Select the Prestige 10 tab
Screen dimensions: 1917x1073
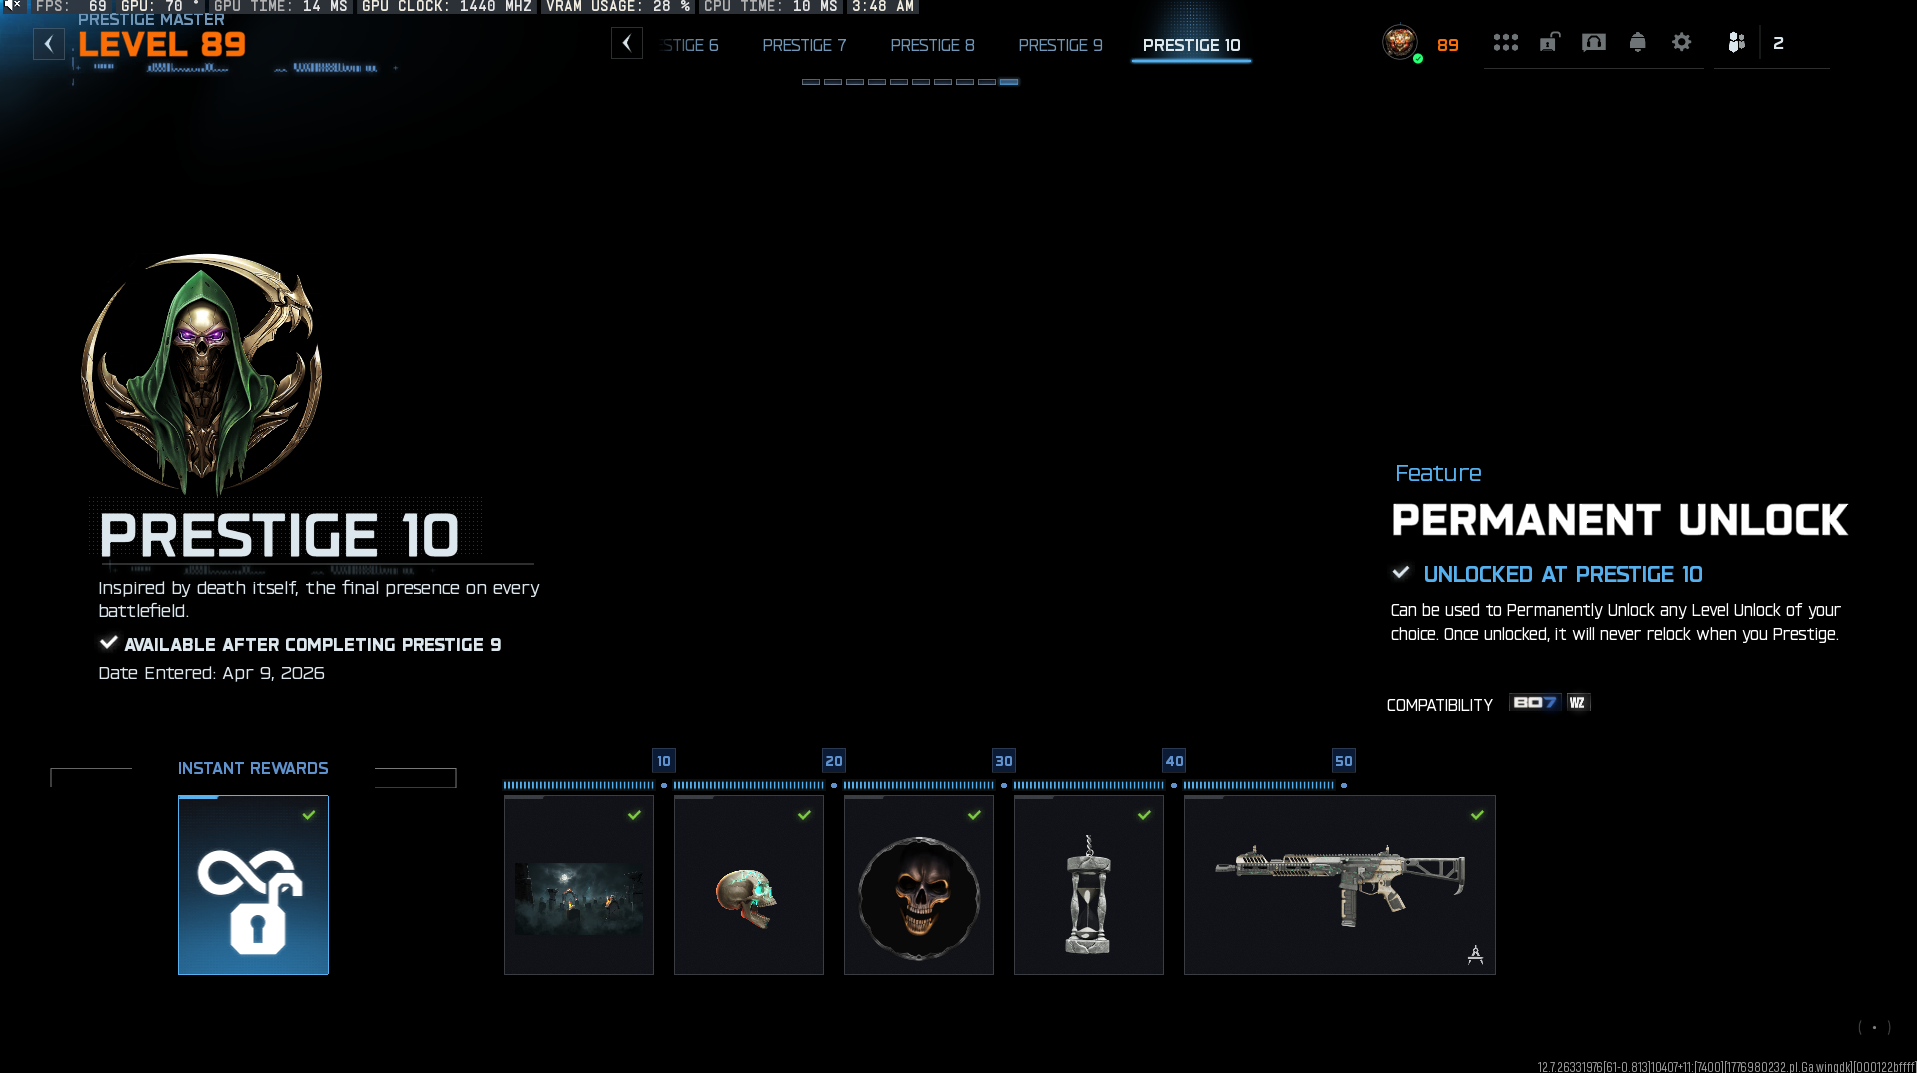(1191, 45)
